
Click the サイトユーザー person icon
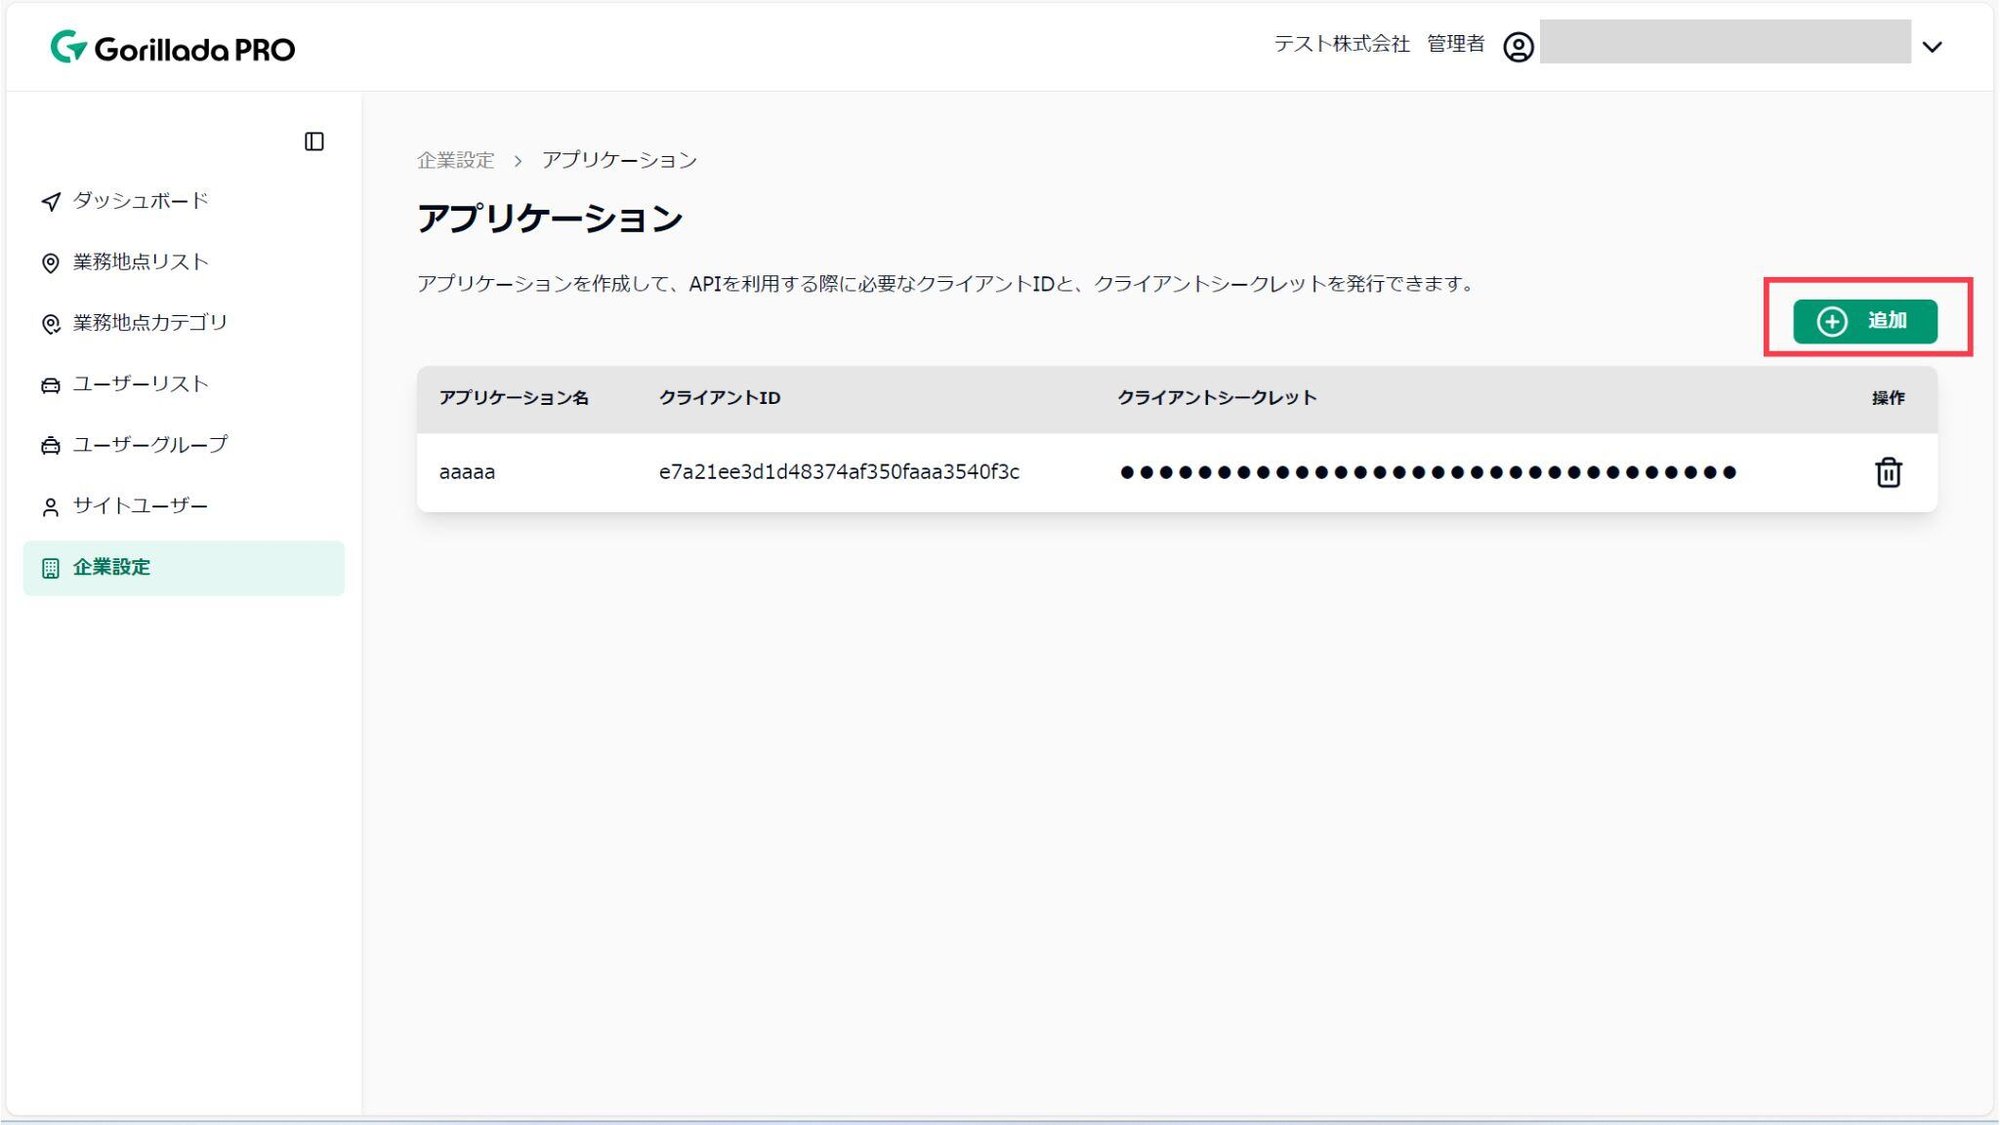point(50,507)
